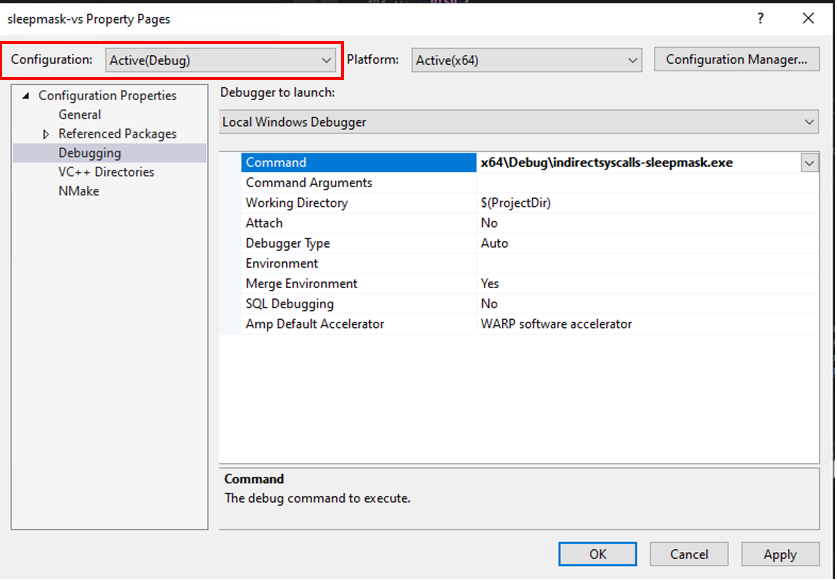Collapse the Configuration Properties tree node
The image size is (837, 580).
click(x=26, y=96)
